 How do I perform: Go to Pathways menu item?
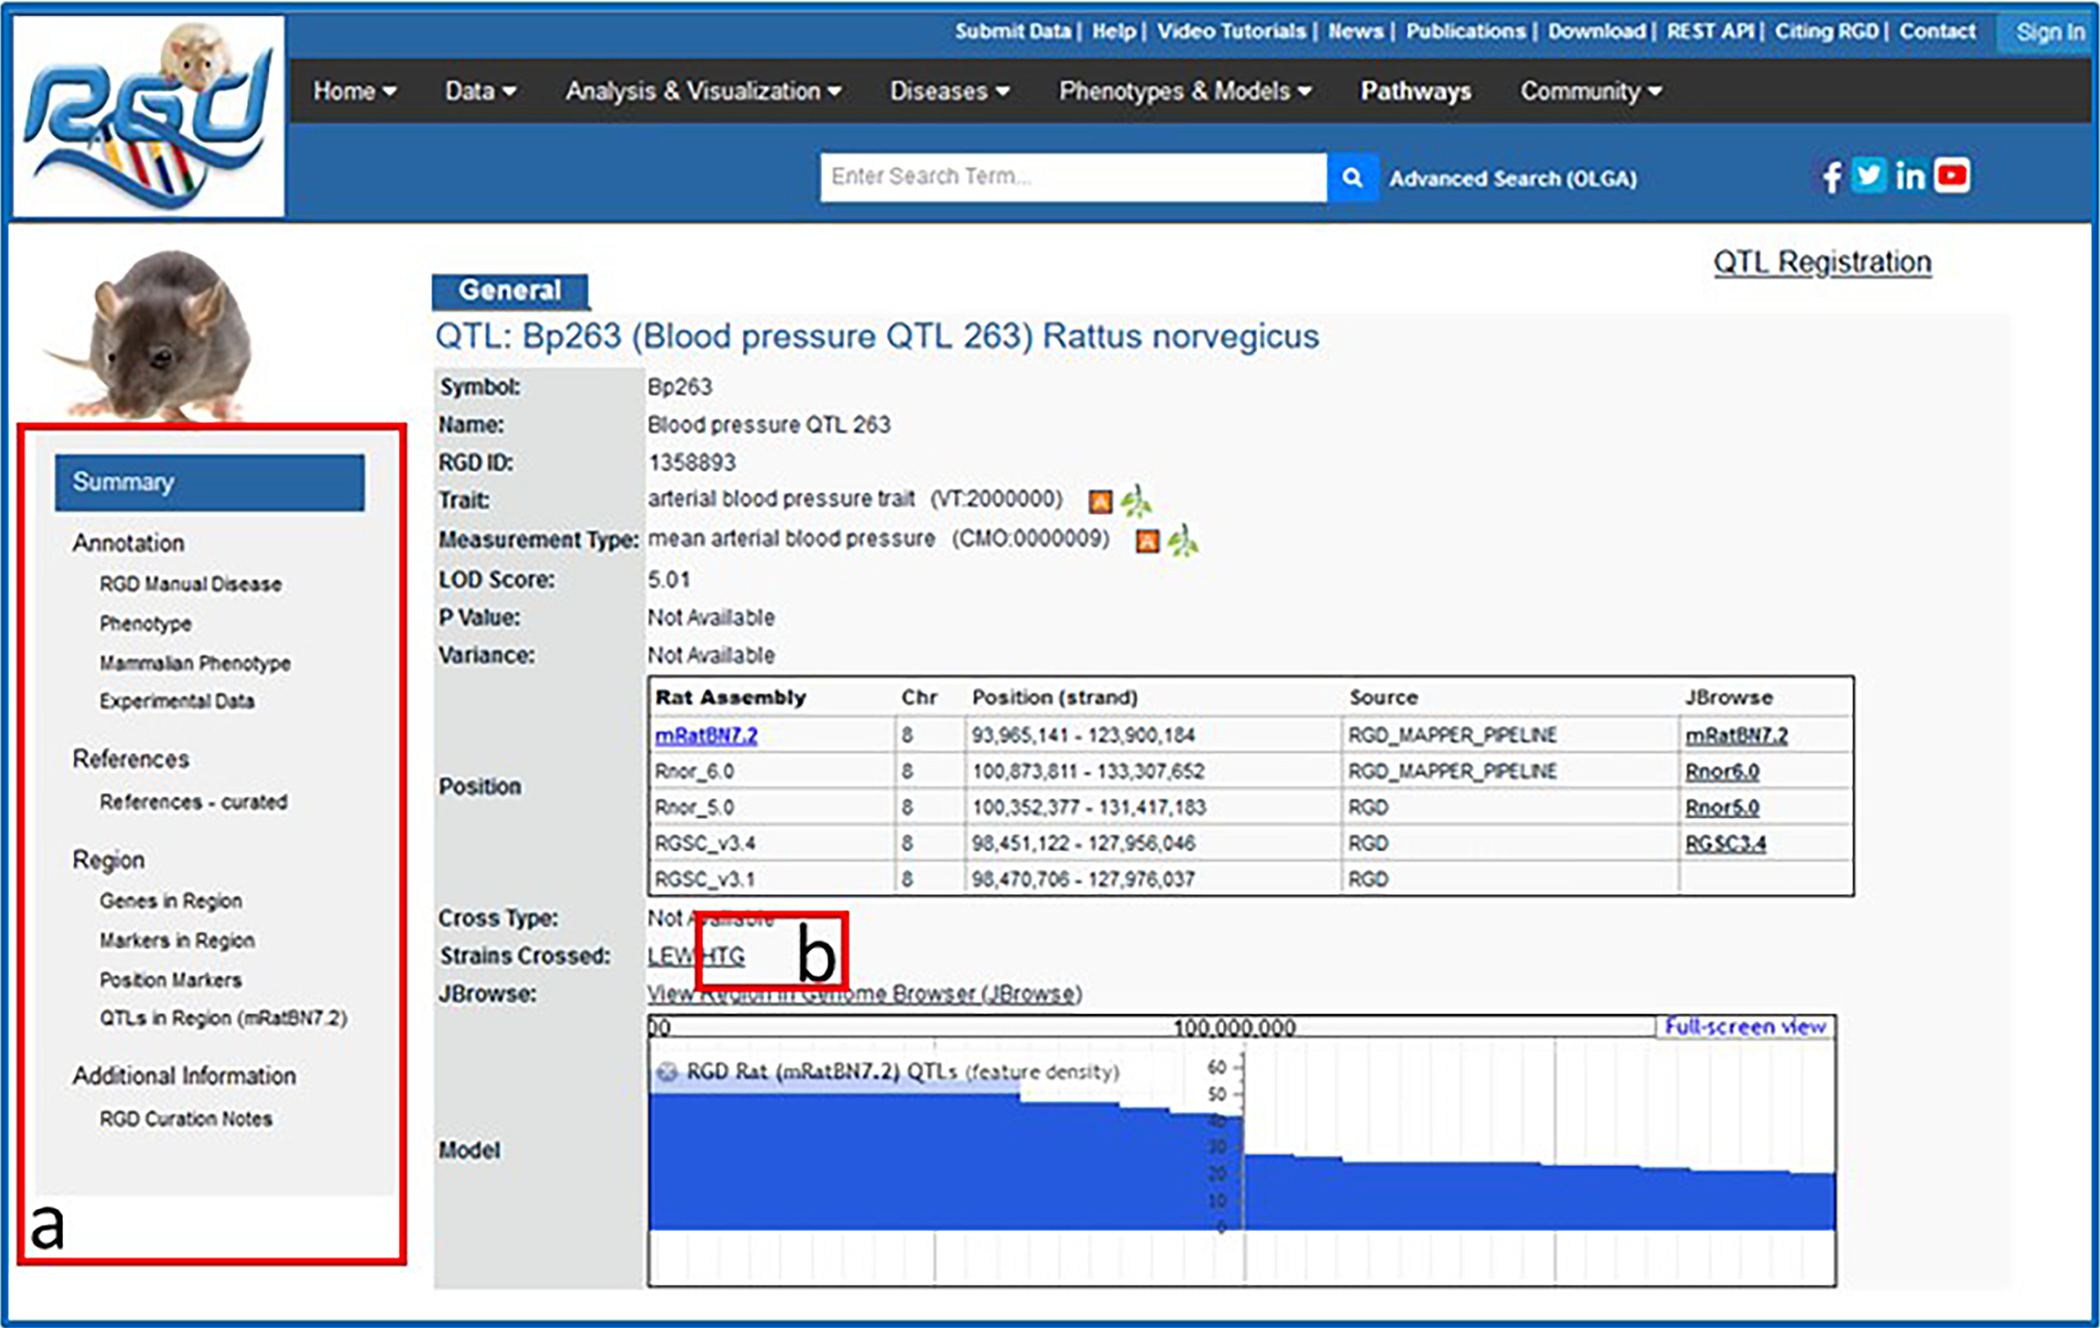point(1415,91)
